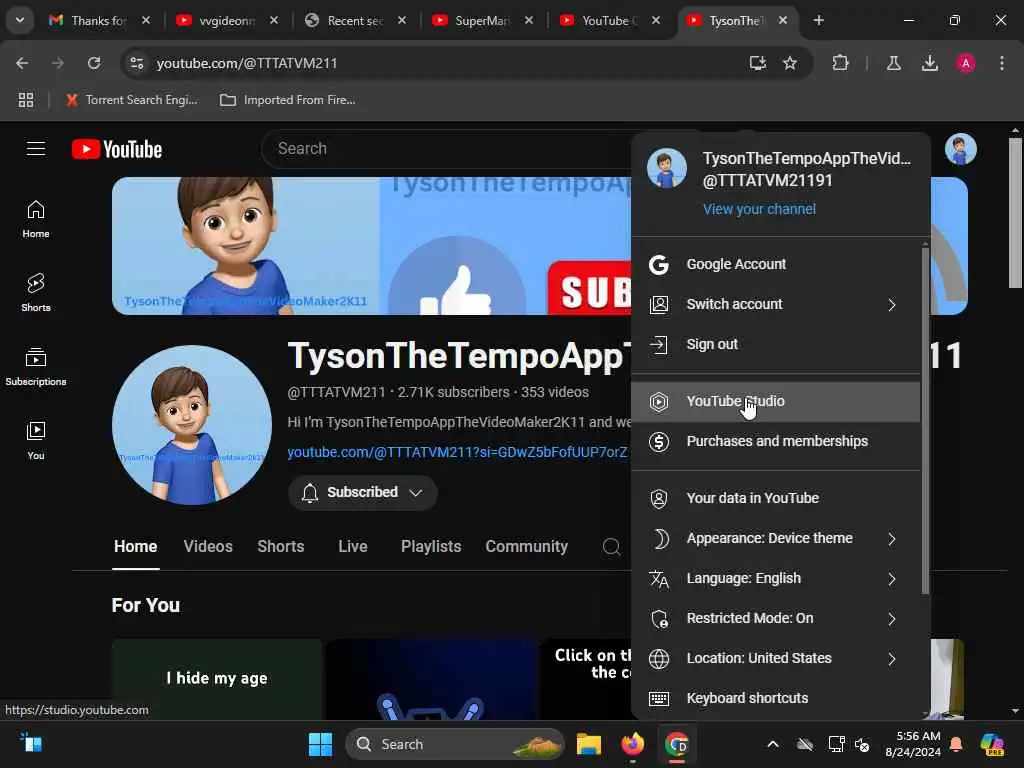This screenshot has width=1024, height=768.
Task: Click the channel profile picture
Action: click(192, 424)
